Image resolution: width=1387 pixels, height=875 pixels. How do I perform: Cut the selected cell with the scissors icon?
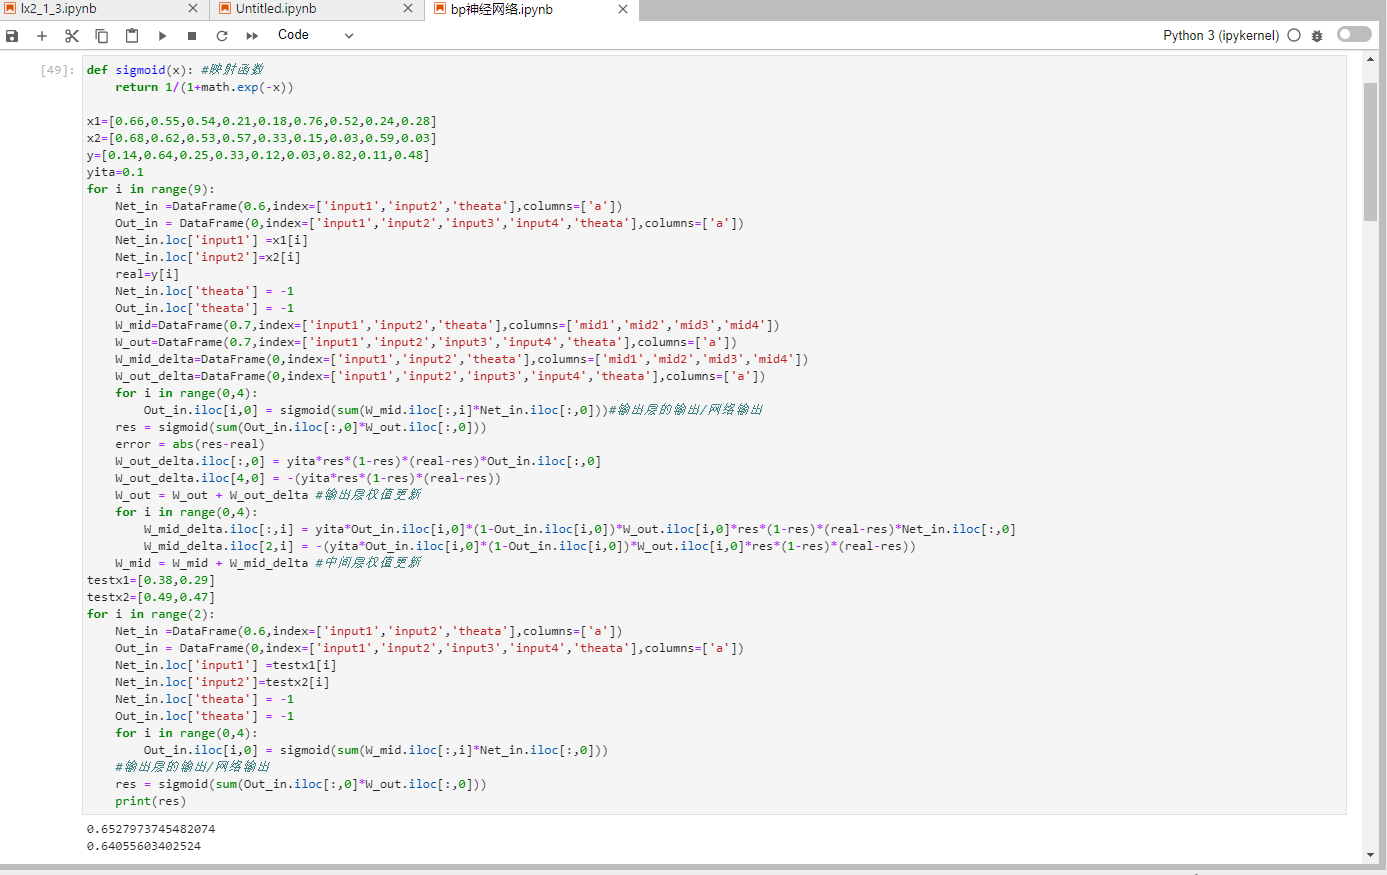tap(72, 36)
